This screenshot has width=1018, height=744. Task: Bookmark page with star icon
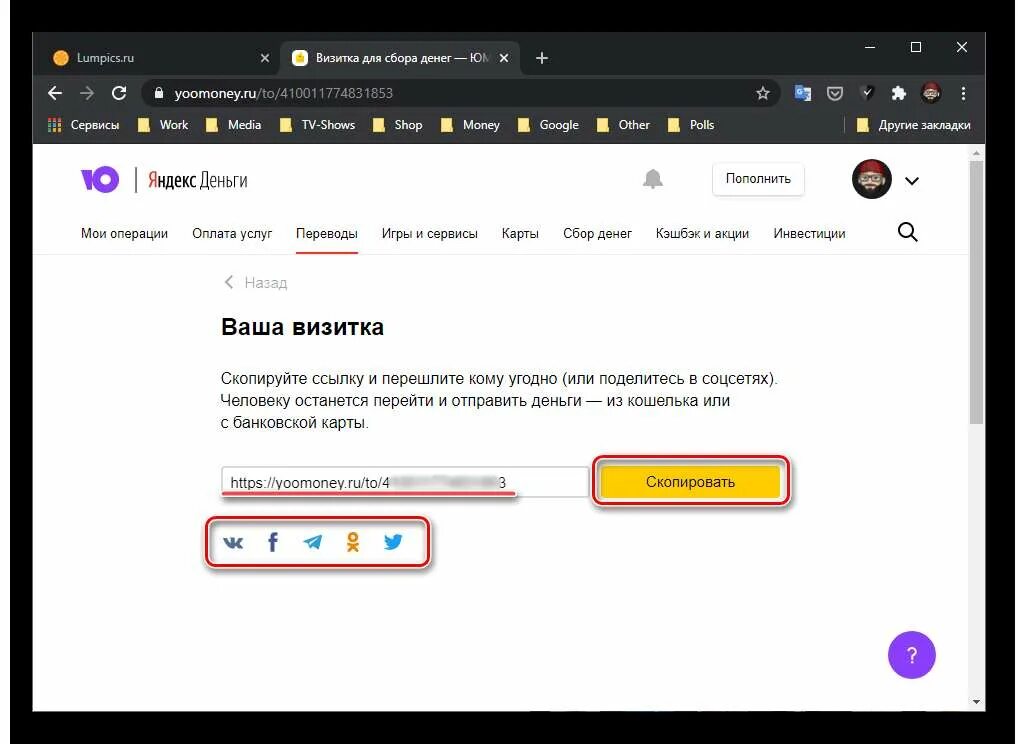tap(763, 93)
